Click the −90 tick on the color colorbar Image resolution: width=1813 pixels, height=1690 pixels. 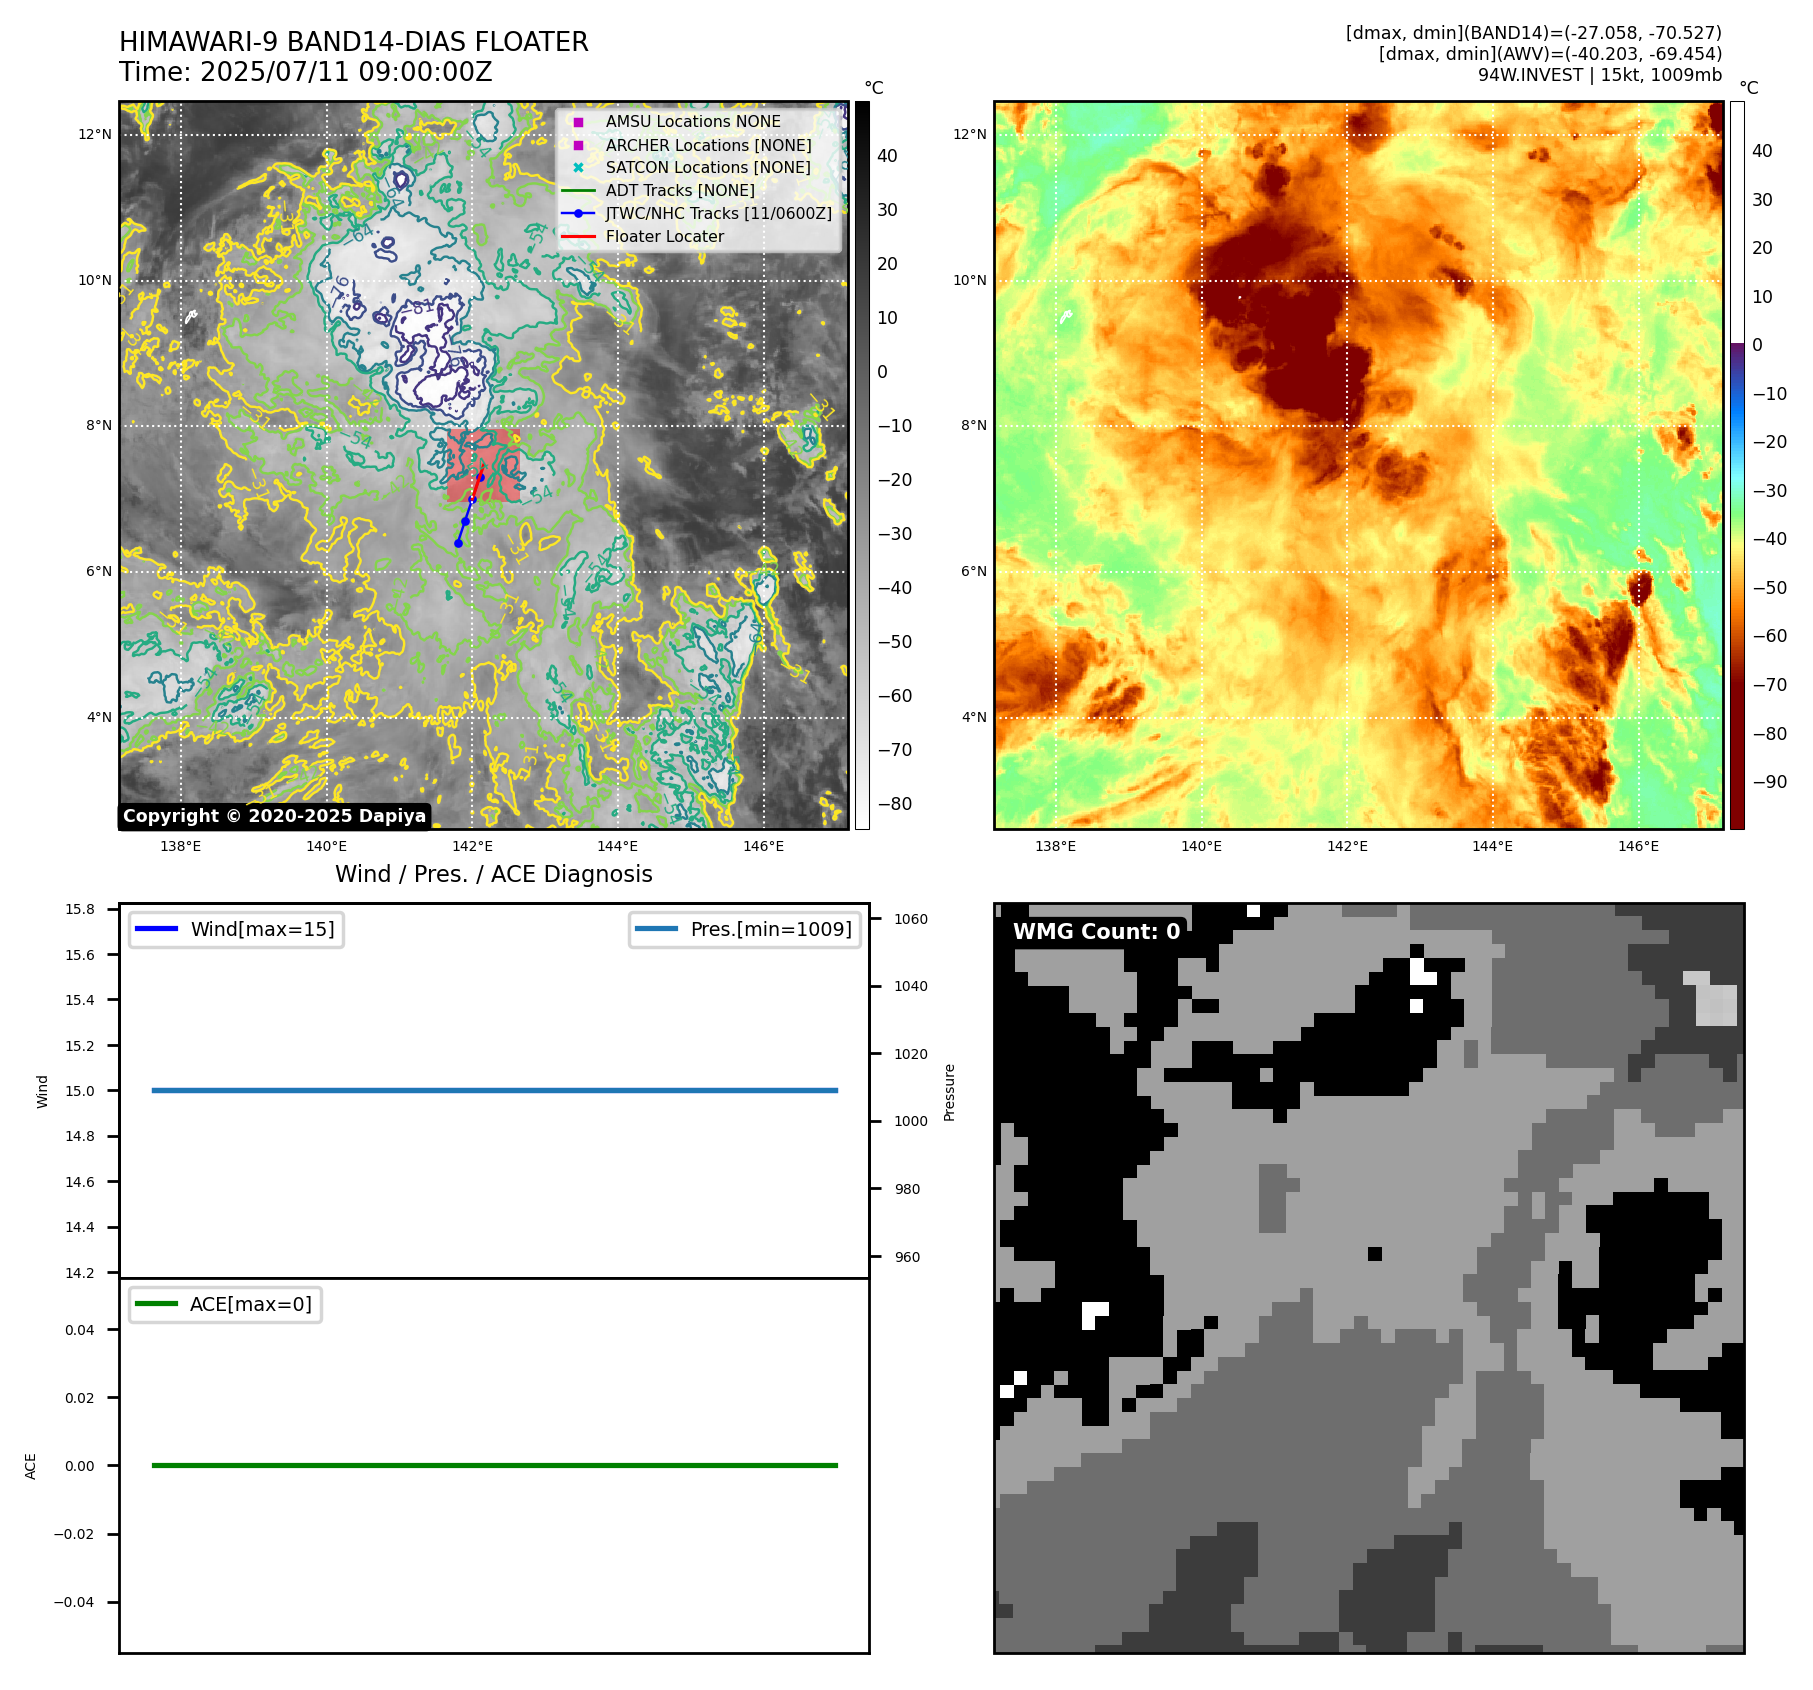click(x=1770, y=782)
